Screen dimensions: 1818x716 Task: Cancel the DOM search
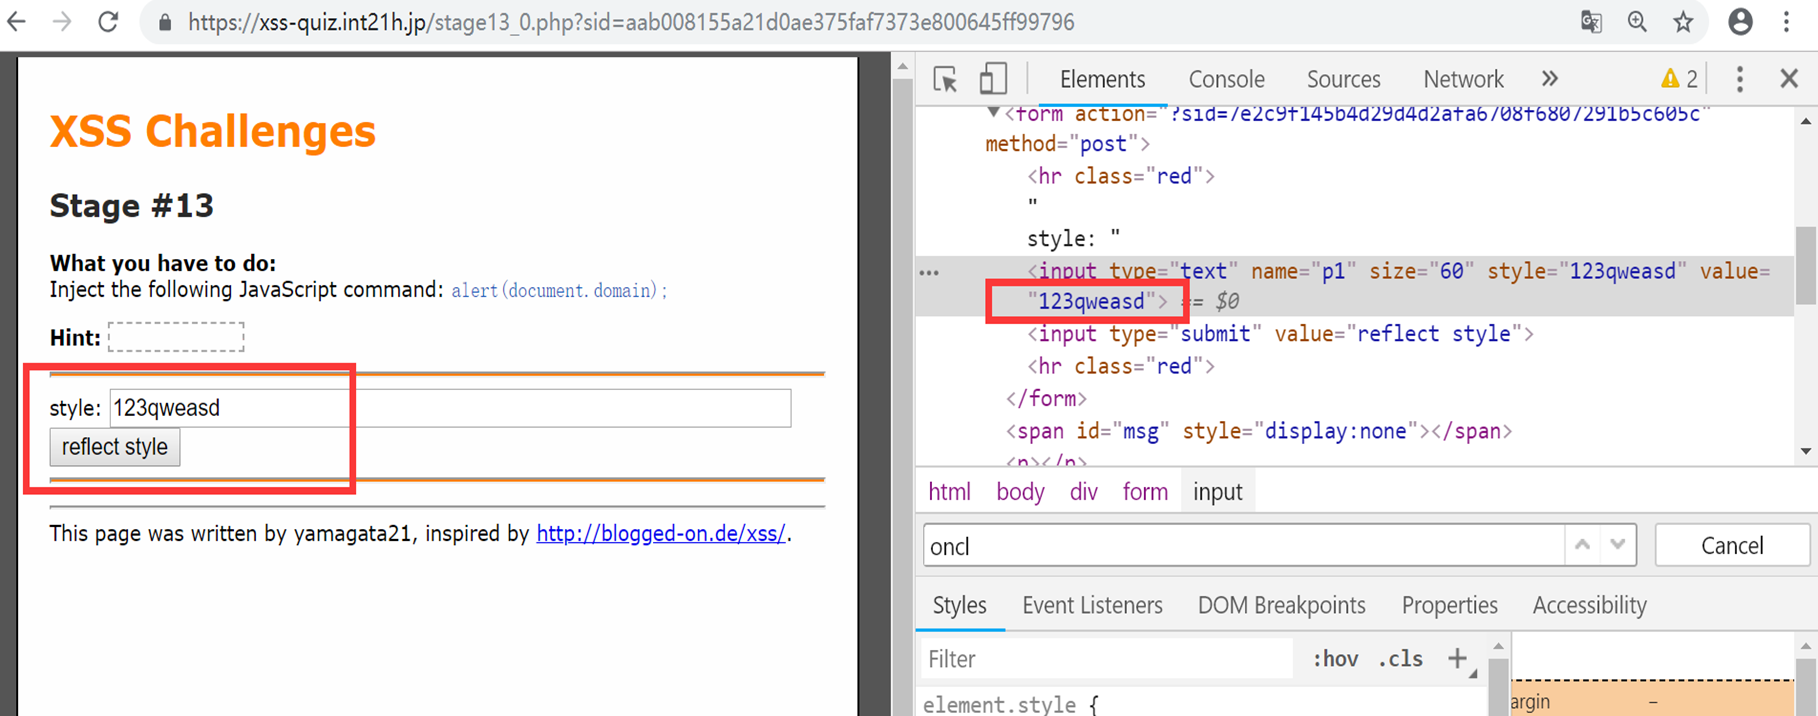[x=1732, y=545]
